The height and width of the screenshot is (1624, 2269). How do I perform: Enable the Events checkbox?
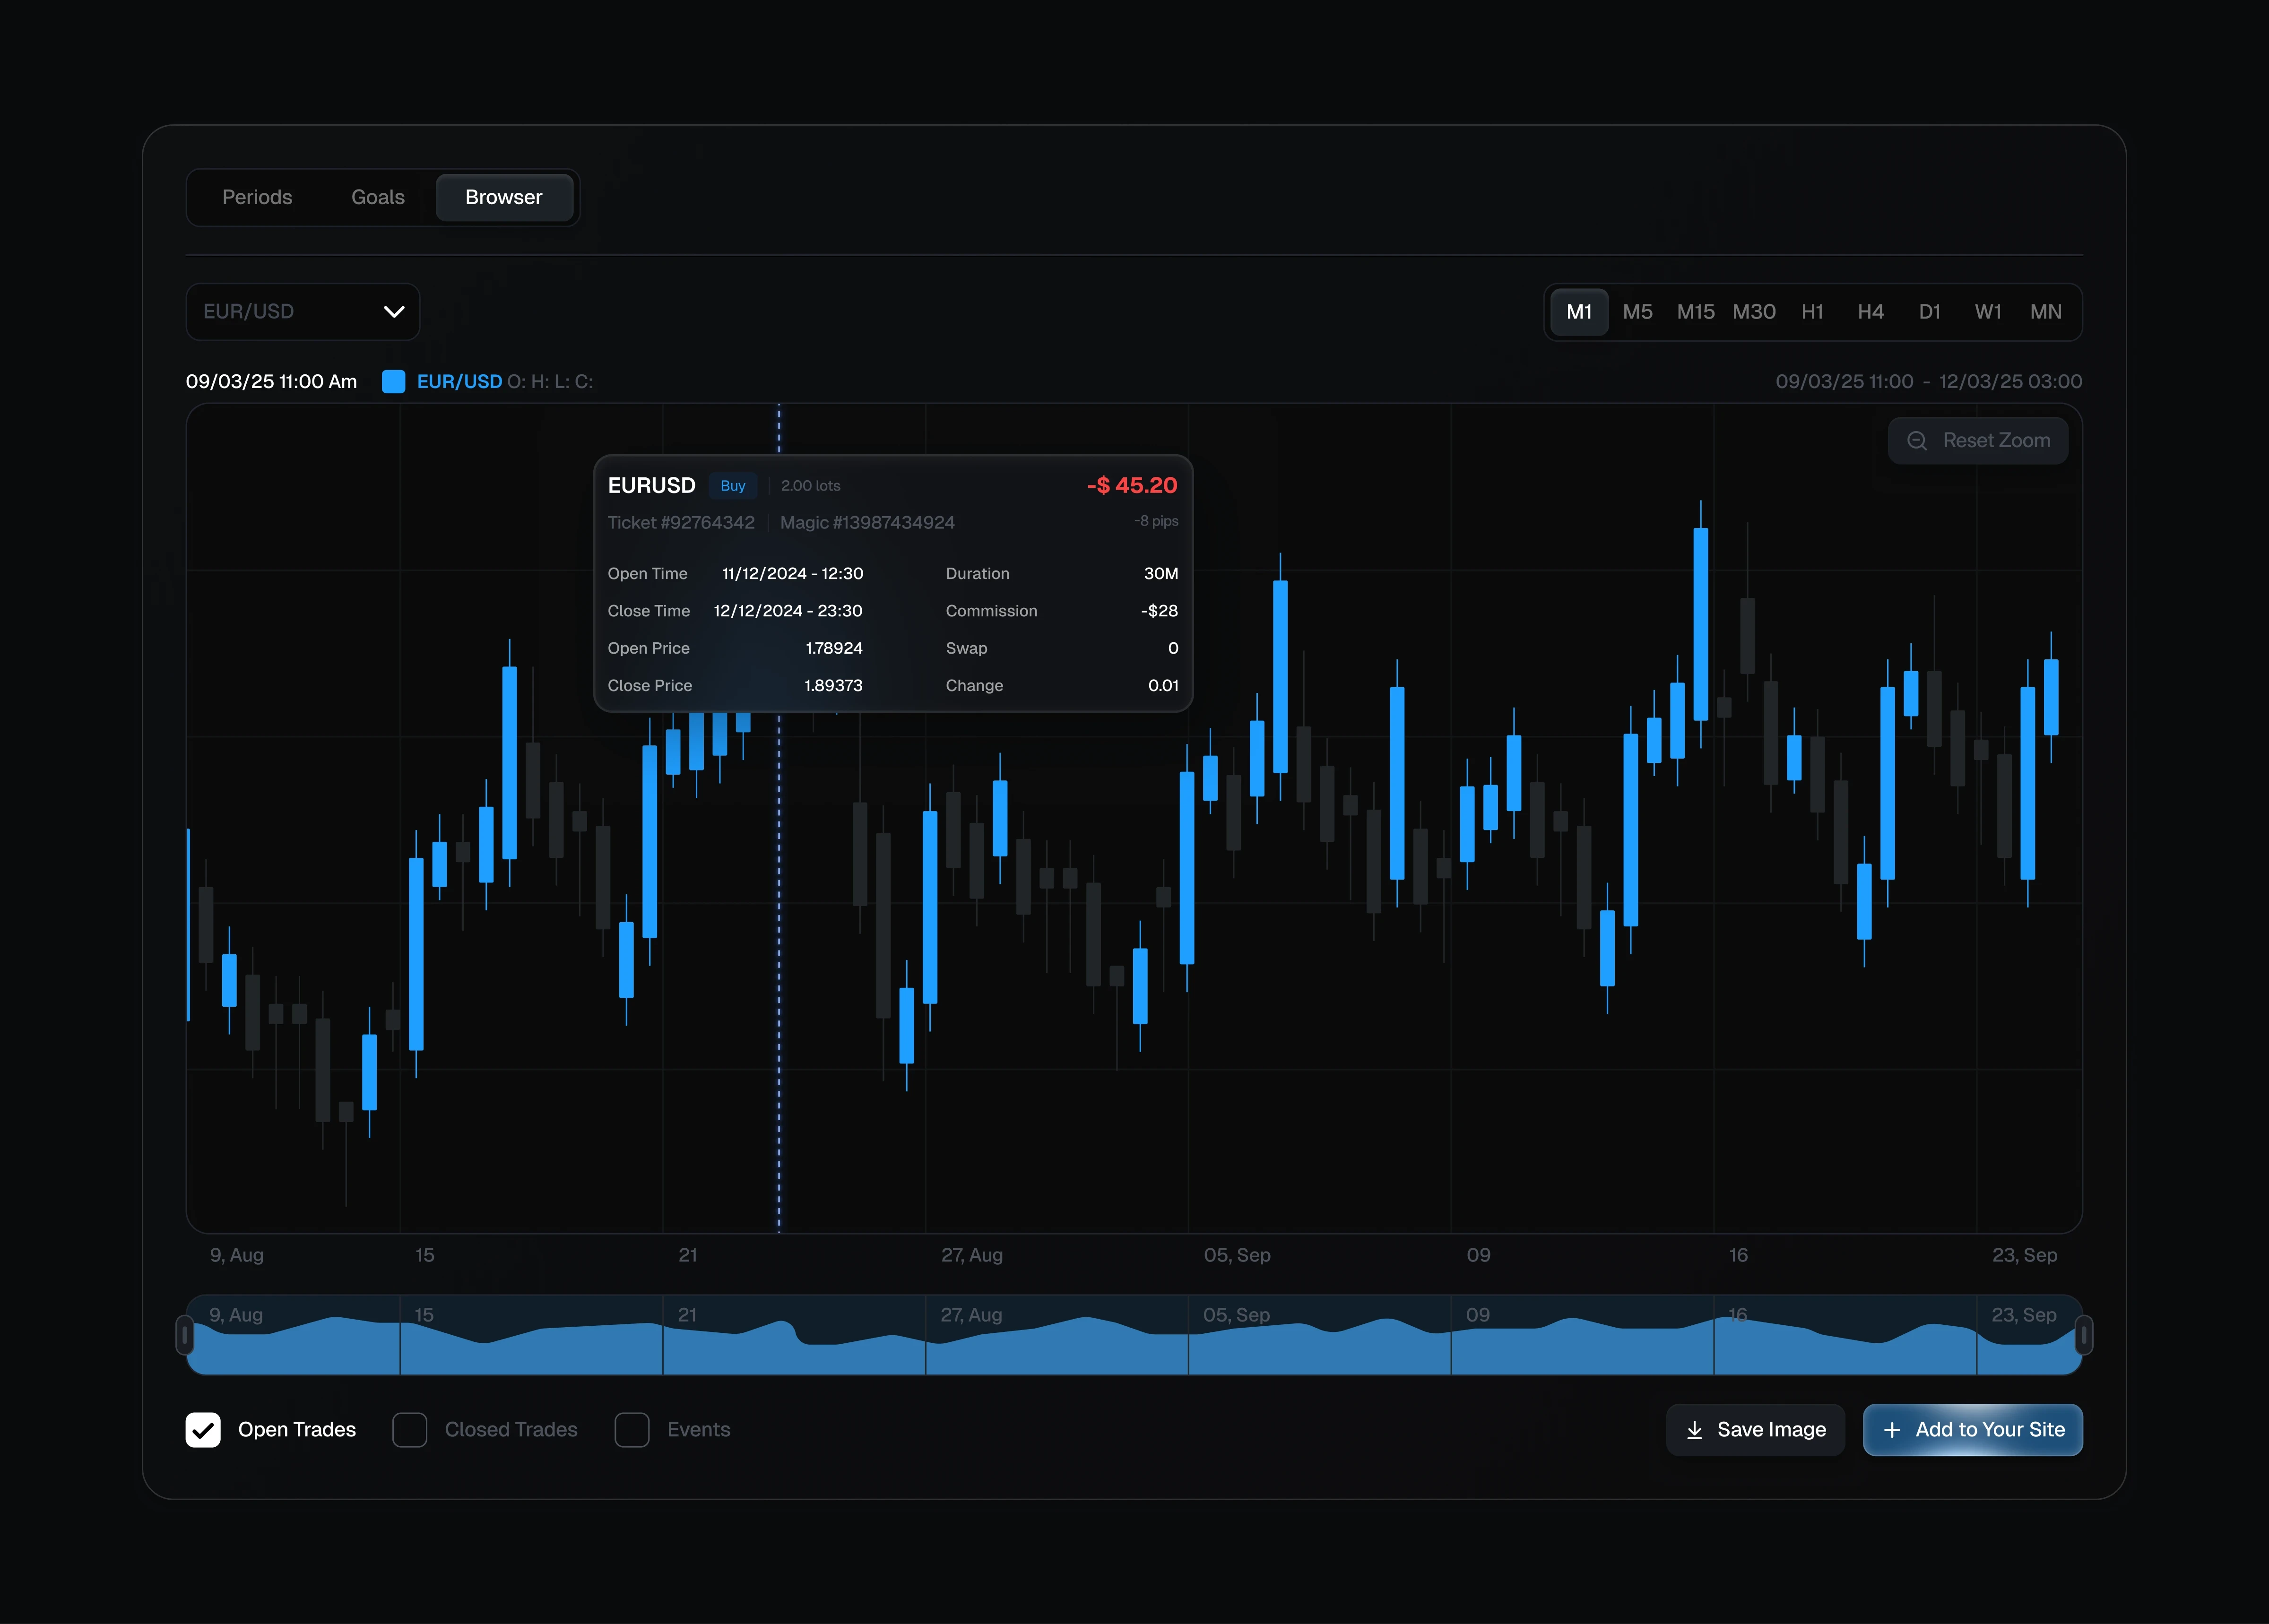pyautogui.click(x=631, y=1430)
